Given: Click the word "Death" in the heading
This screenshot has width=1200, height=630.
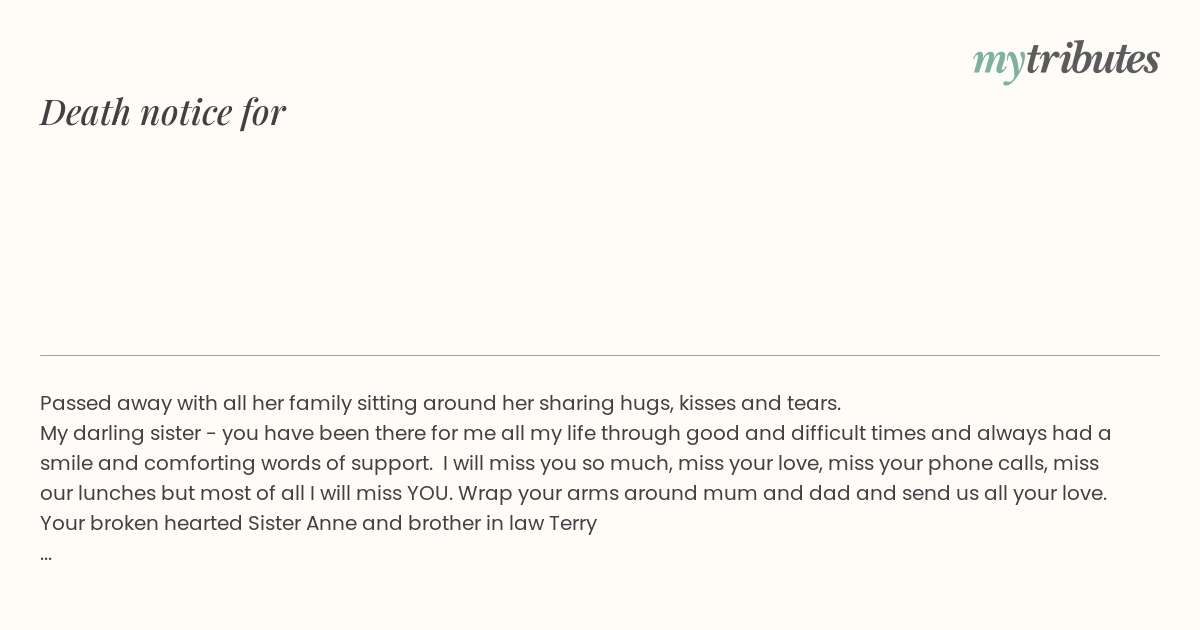Looking at the screenshot, I should coord(86,112).
